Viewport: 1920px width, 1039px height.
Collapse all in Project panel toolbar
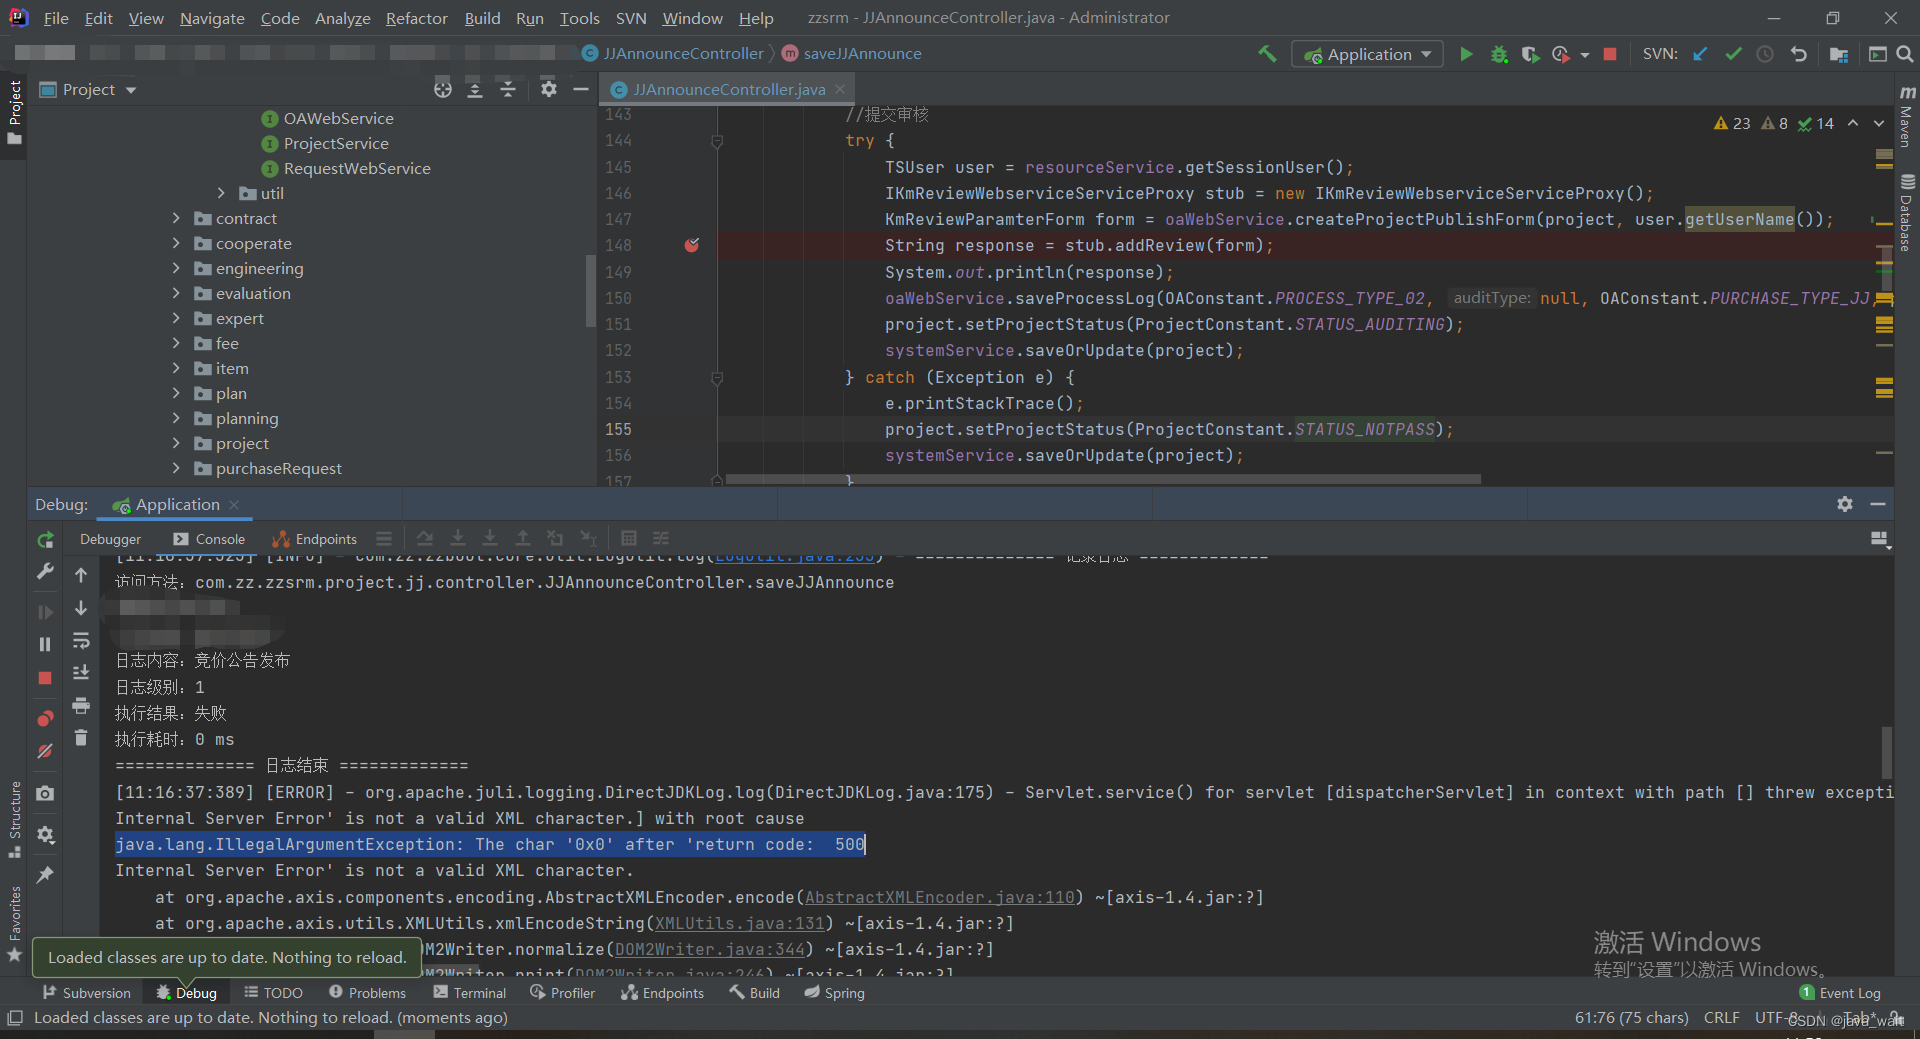pyautogui.click(x=508, y=89)
